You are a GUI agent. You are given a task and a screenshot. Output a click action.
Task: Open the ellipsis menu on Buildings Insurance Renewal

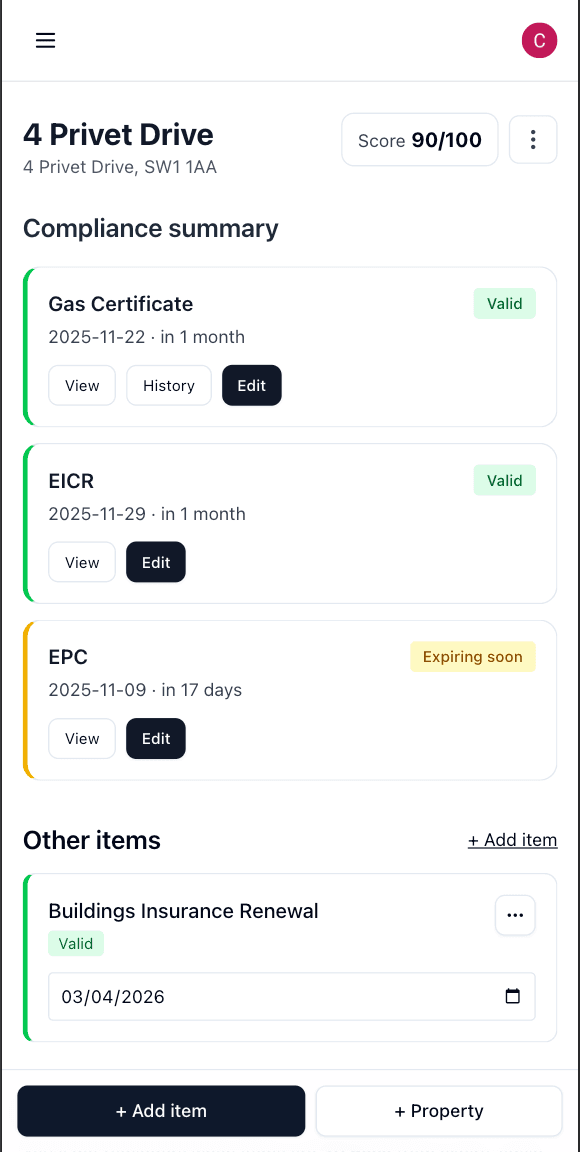pos(515,915)
